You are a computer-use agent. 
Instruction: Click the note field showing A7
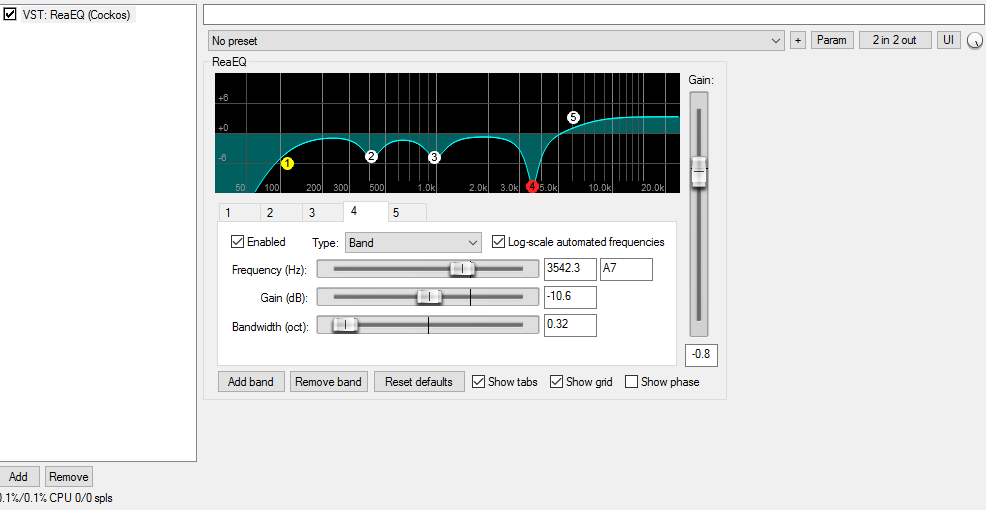click(x=627, y=269)
